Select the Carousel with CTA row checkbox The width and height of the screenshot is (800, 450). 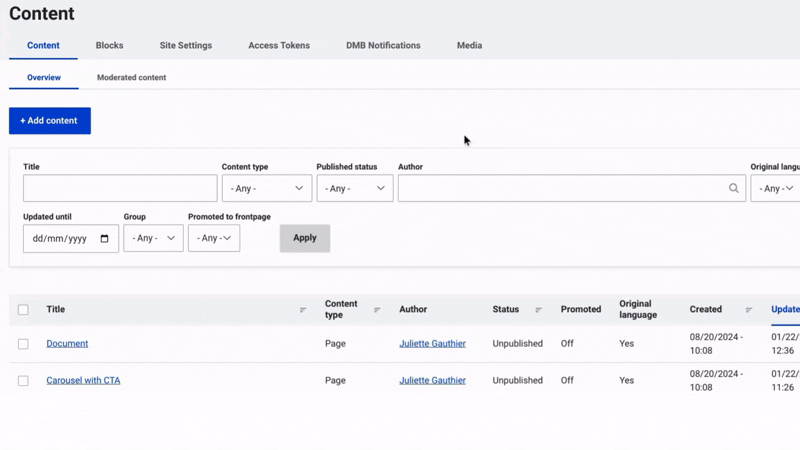pos(23,381)
